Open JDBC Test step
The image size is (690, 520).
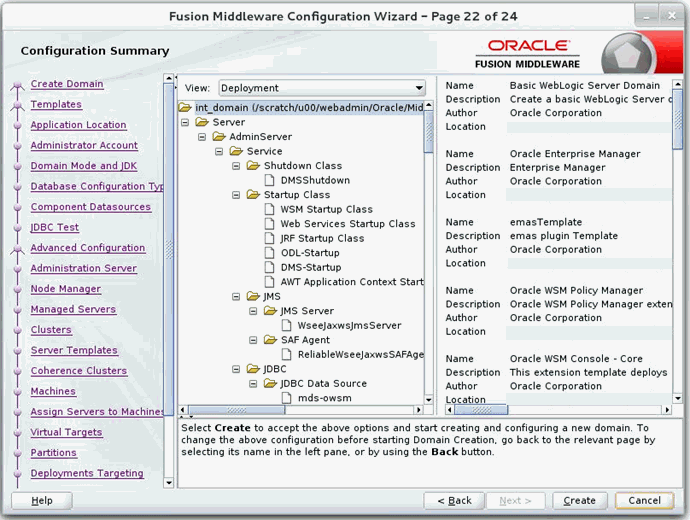tap(55, 227)
